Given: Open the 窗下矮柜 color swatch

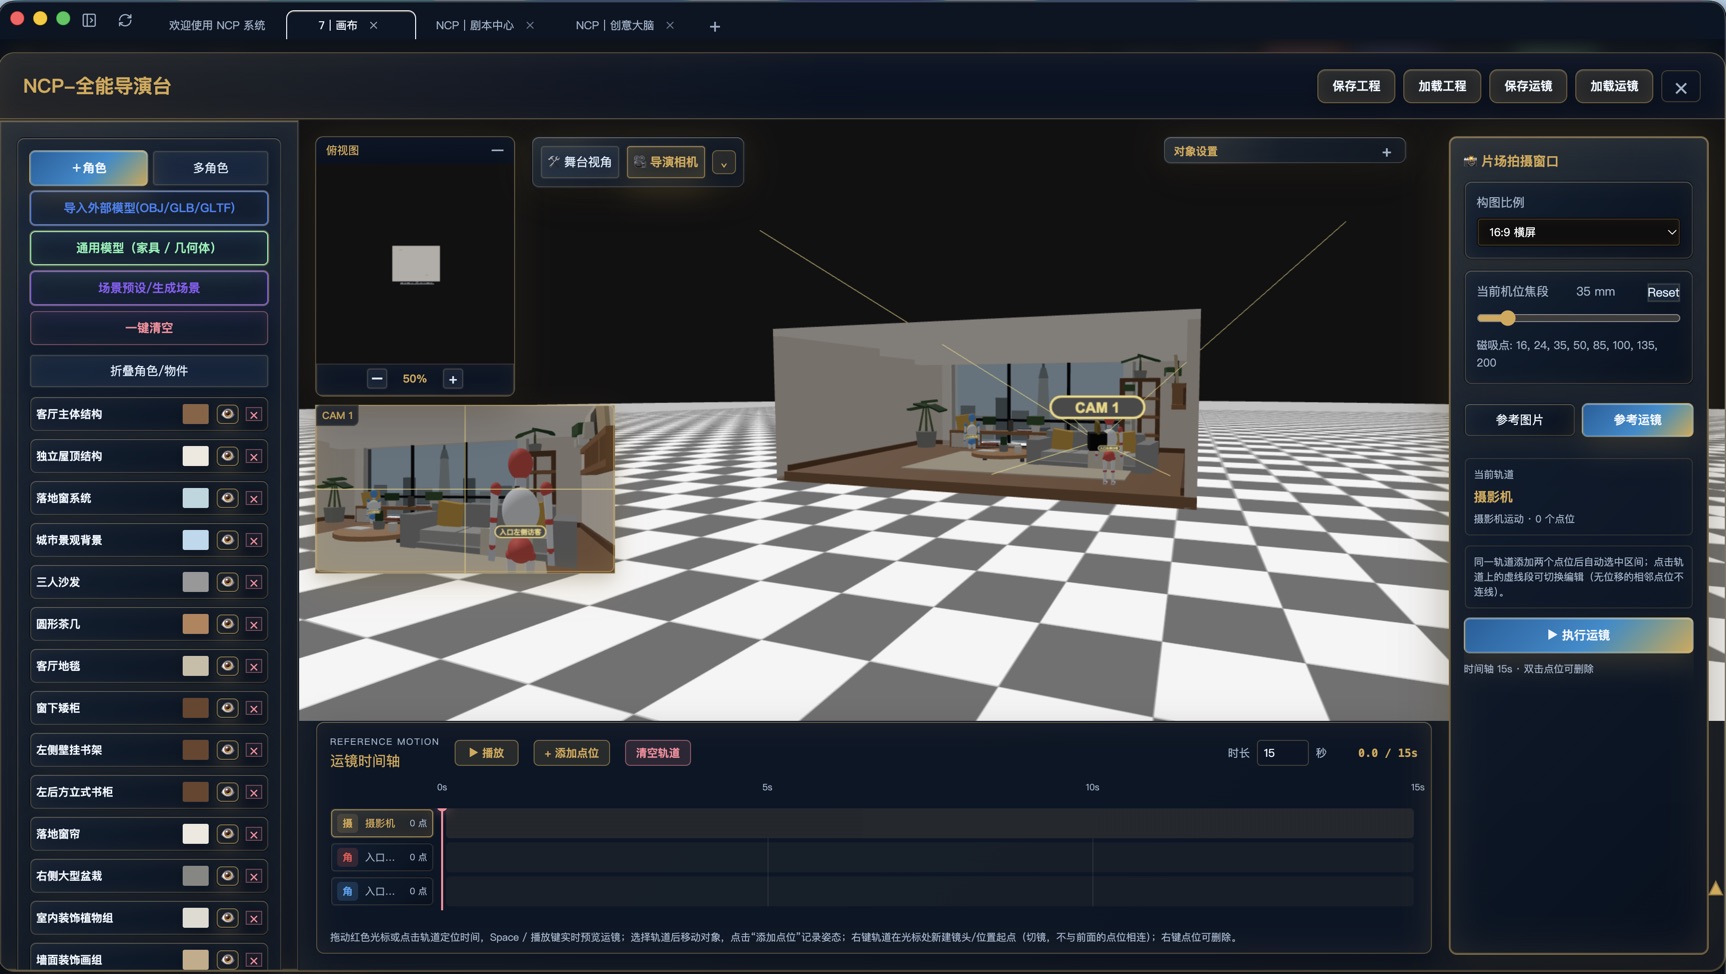Looking at the screenshot, I should (x=195, y=708).
